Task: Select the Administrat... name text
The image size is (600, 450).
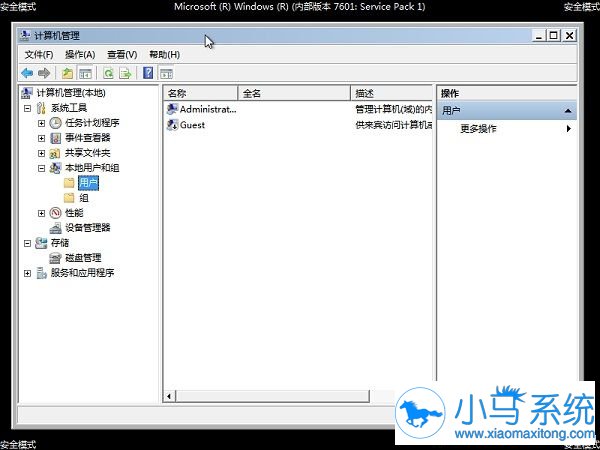Action: 208,109
